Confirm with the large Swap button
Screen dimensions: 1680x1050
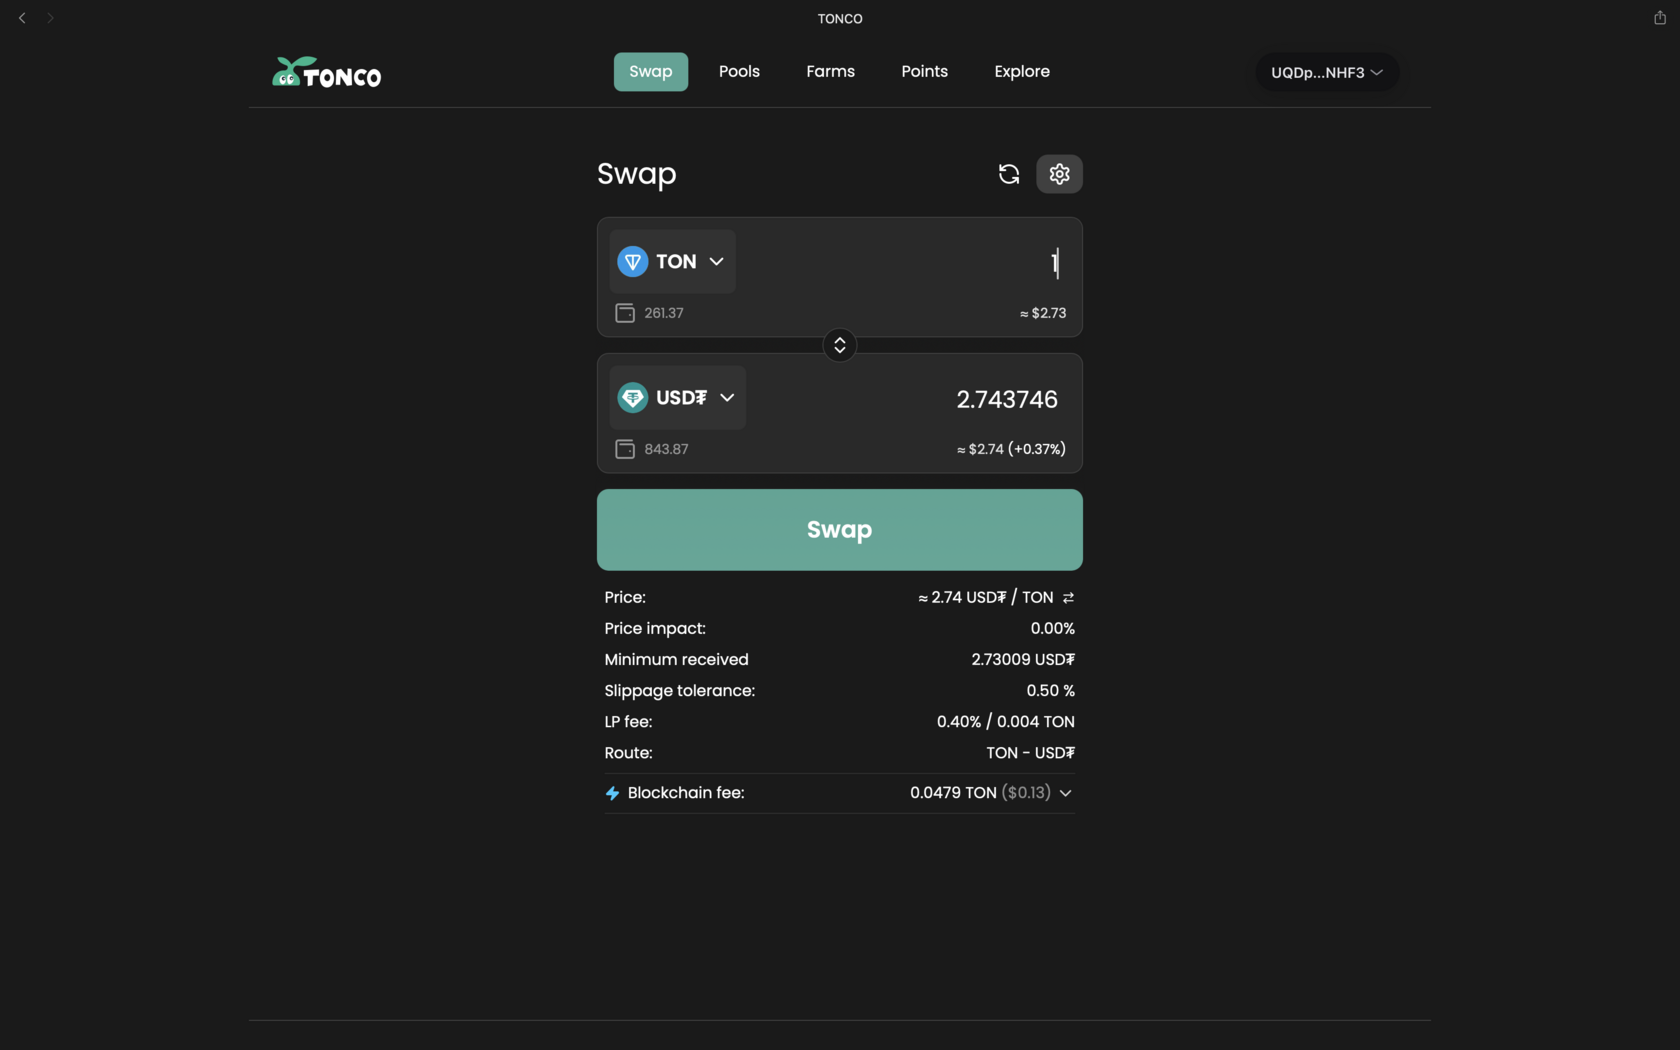[840, 530]
